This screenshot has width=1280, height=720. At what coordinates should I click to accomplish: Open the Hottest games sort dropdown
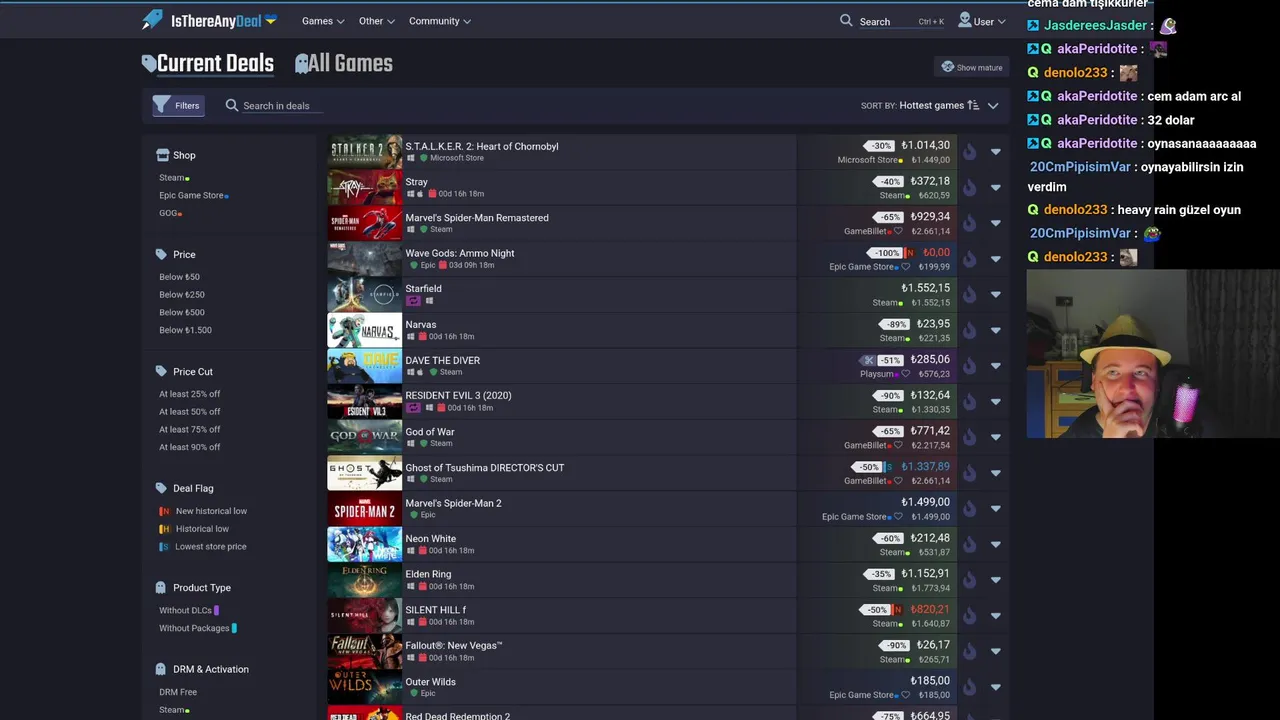(x=930, y=105)
